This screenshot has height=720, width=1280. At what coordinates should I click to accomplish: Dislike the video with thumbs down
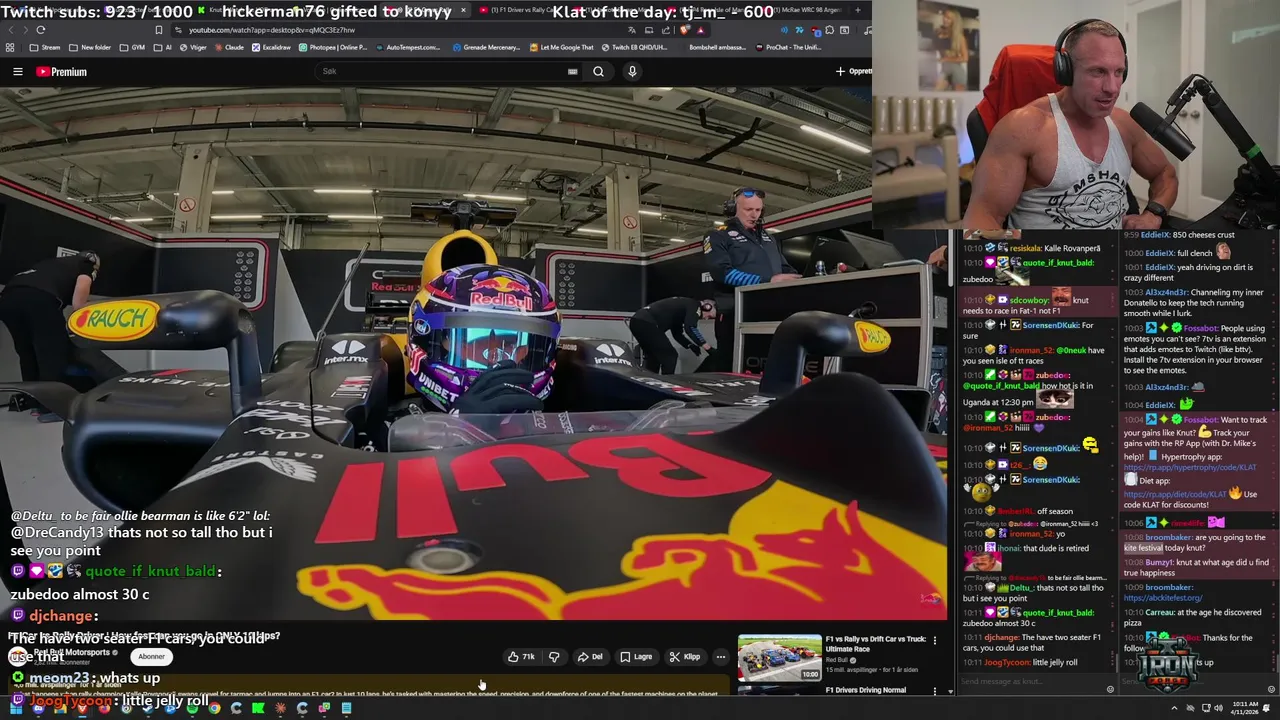point(554,657)
